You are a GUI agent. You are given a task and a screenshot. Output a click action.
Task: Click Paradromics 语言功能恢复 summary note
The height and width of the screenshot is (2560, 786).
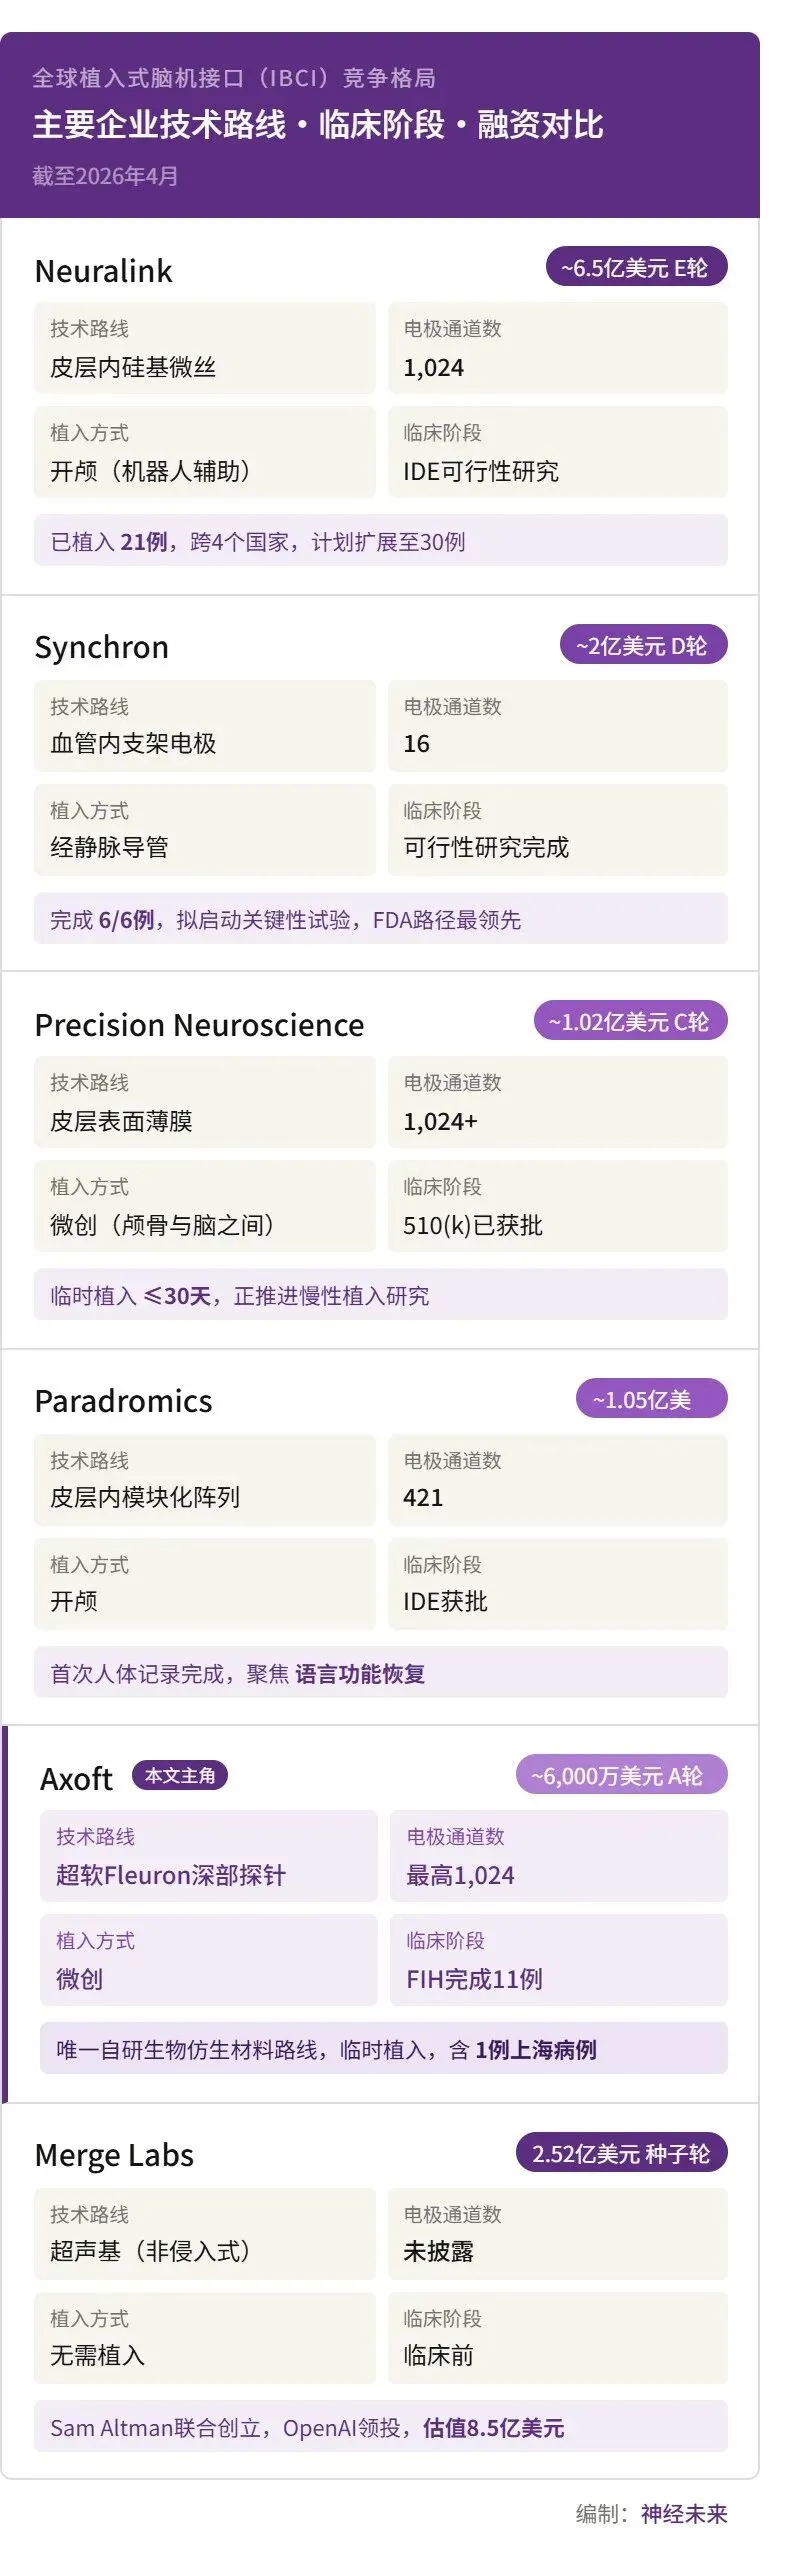point(381,1673)
